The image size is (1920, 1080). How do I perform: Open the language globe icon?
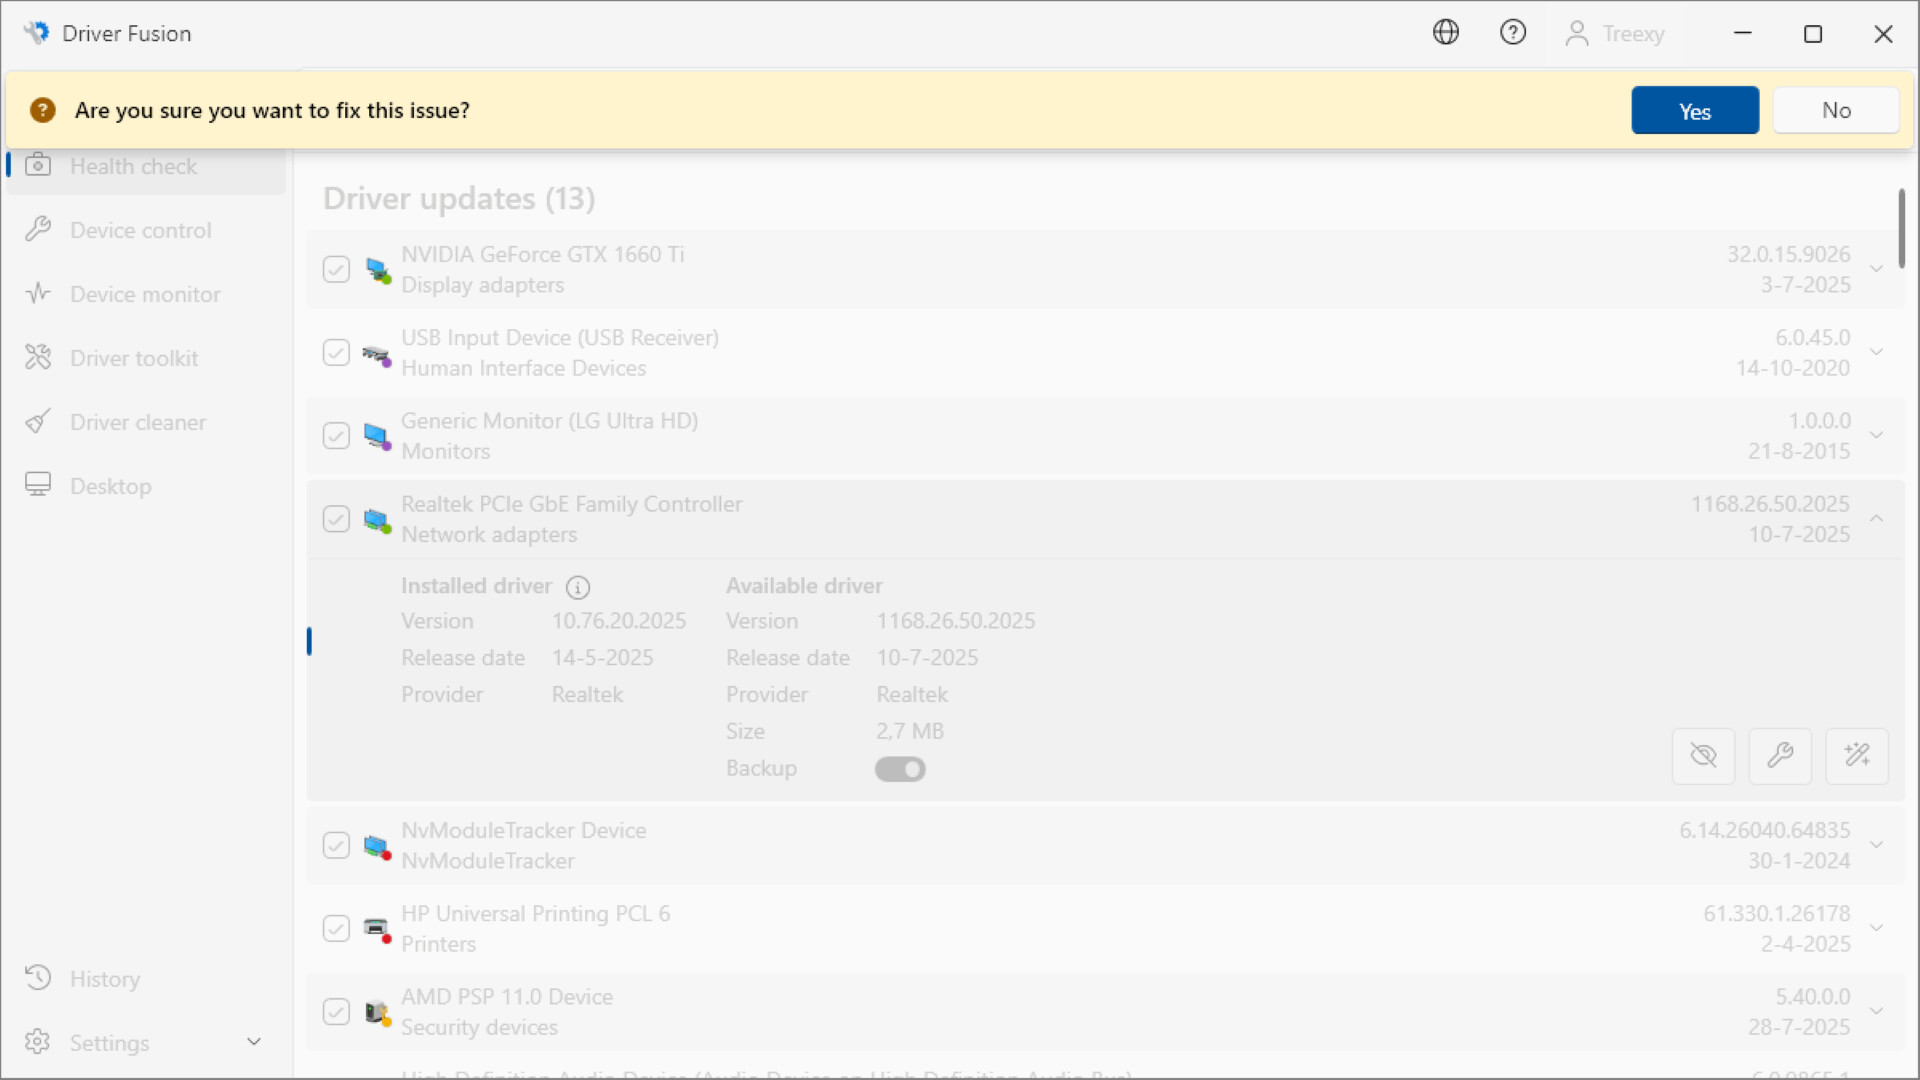1445,32
